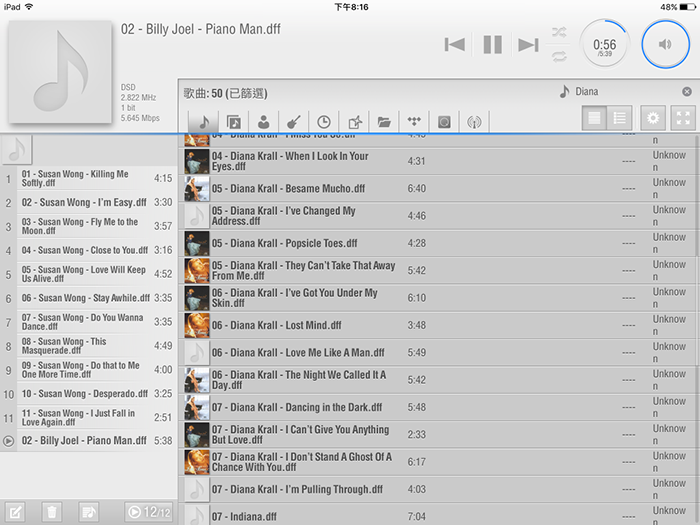Open the recently played clock tab
This screenshot has height=525, width=700.
[324, 121]
